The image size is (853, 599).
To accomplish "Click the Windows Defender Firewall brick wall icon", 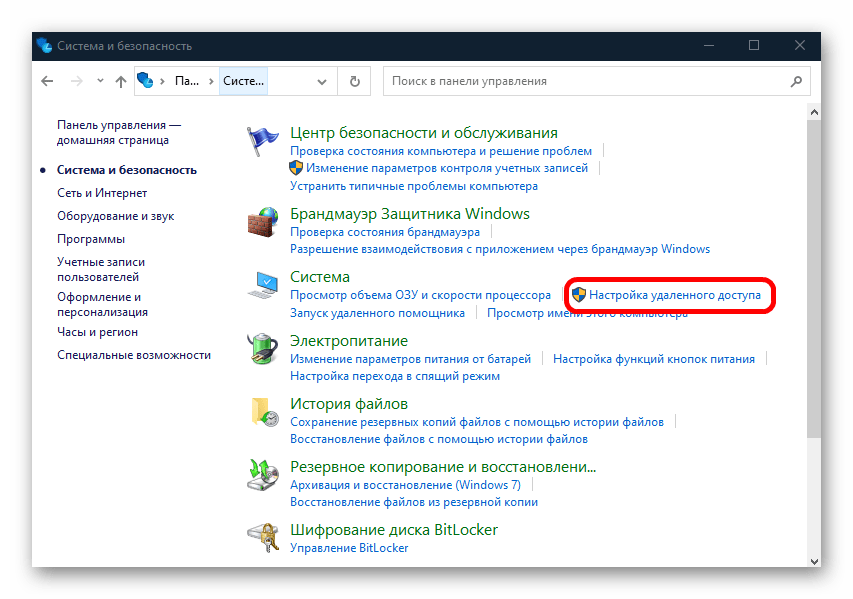I will click(x=263, y=222).
